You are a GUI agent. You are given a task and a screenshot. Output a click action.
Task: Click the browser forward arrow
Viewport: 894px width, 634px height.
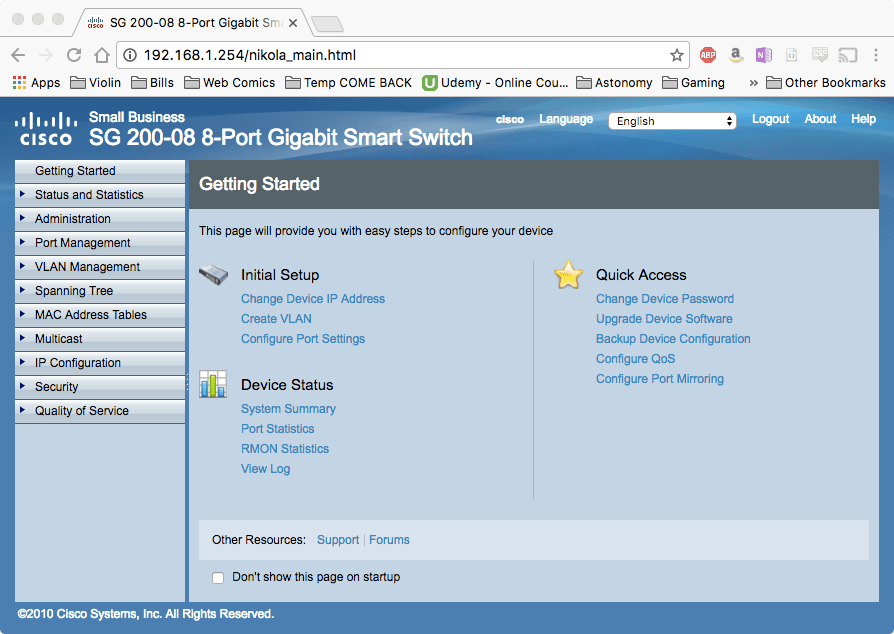pyautogui.click(x=46, y=55)
